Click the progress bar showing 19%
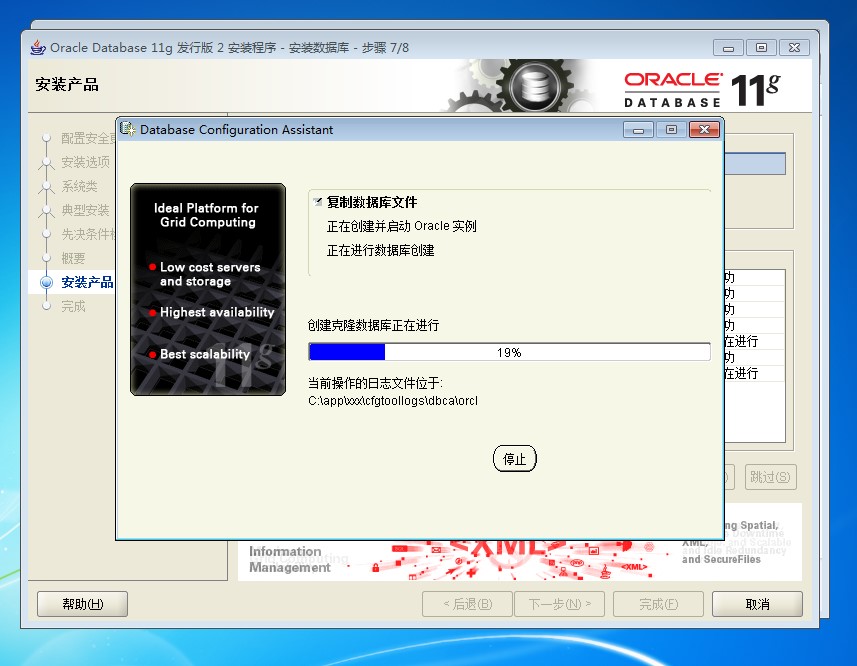The image size is (857, 666). (510, 352)
